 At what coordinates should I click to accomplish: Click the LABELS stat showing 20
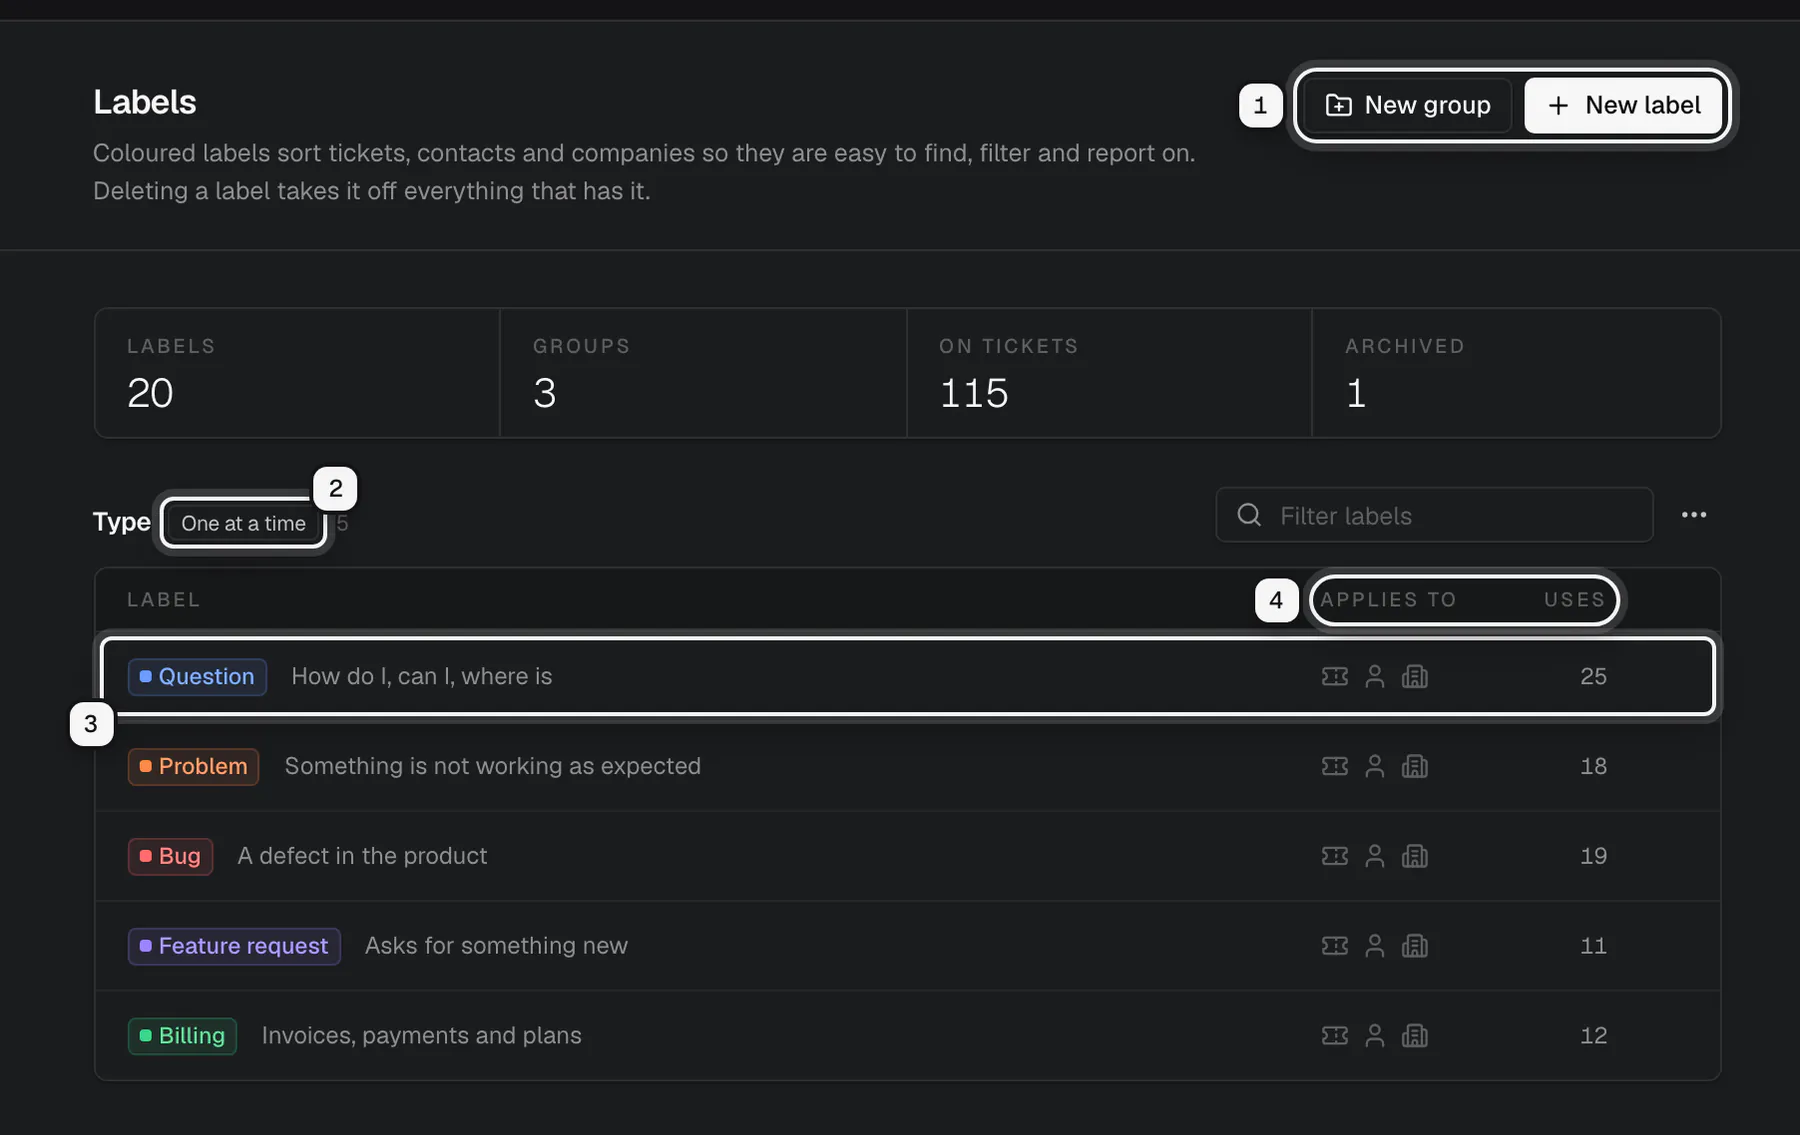(297, 373)
